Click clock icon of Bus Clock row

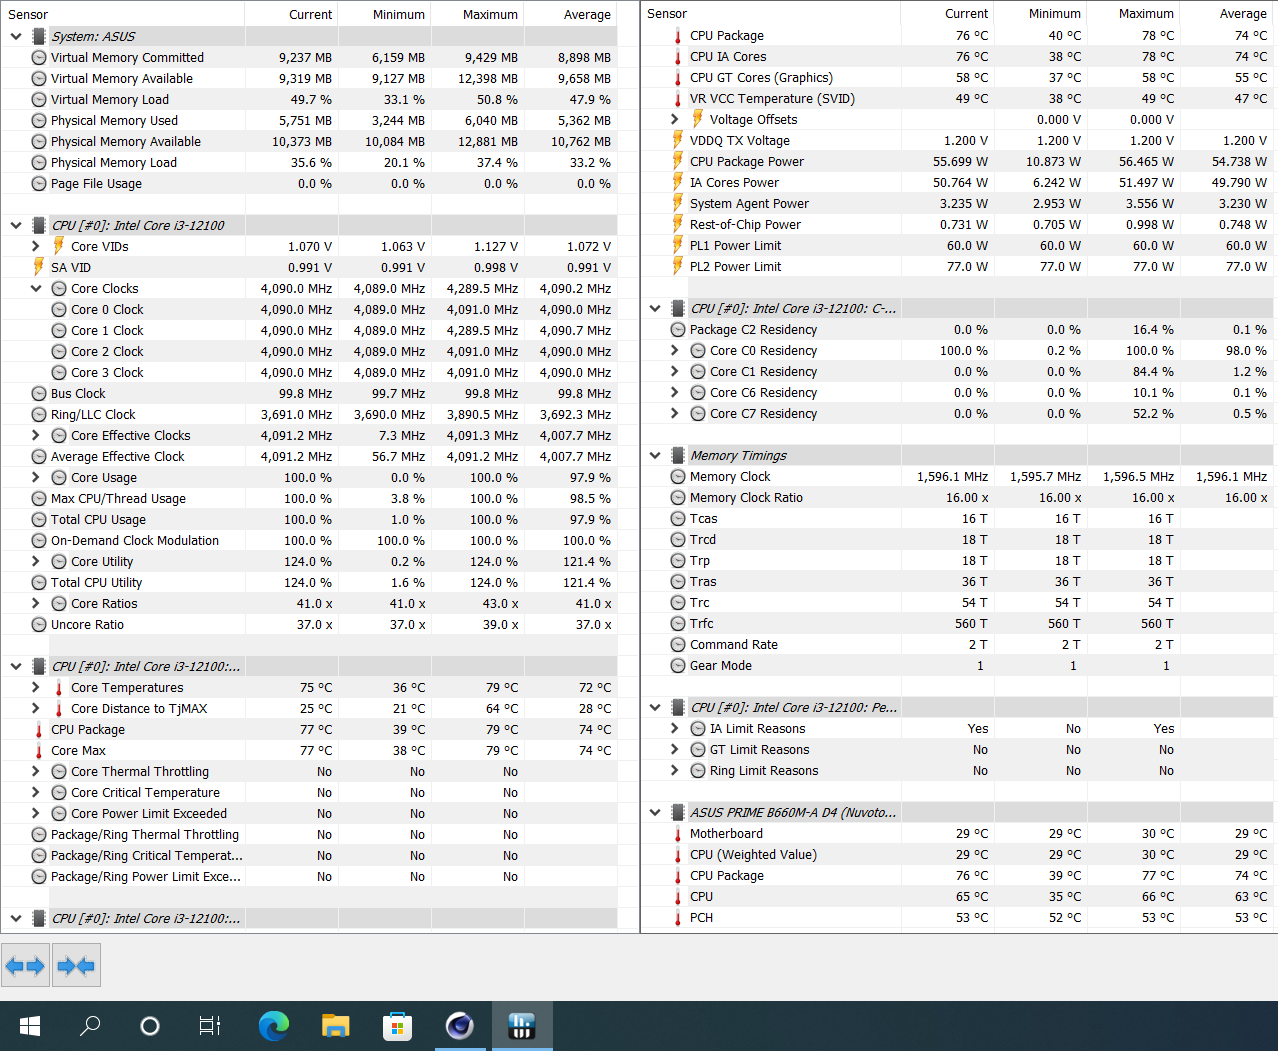pos(39,394)
